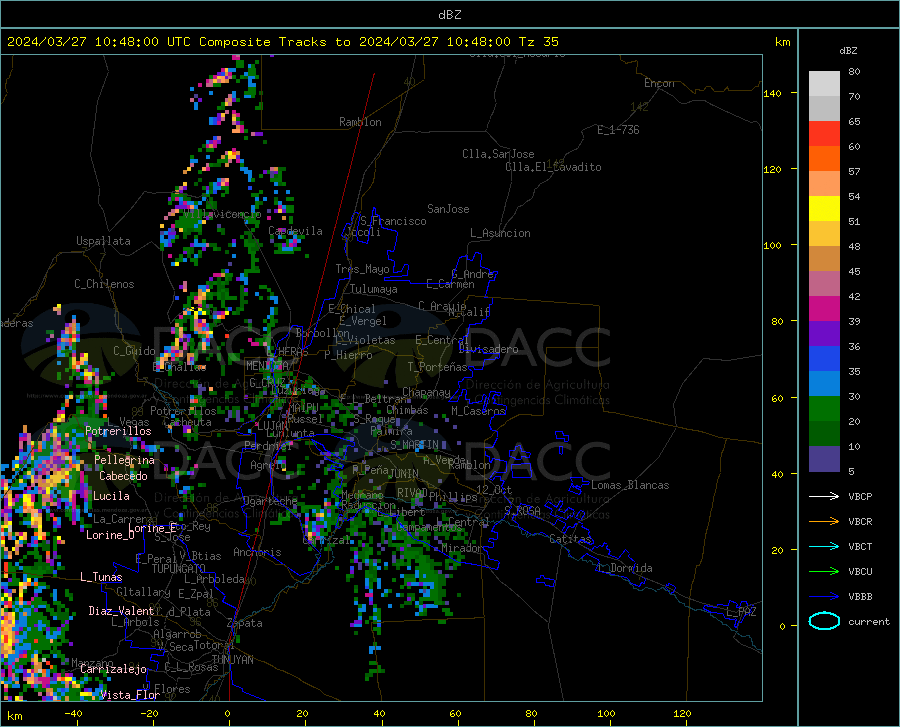Click the 'Clla.SanJose' map label
The width and height of the screenshot is (900, 727).
498,154
